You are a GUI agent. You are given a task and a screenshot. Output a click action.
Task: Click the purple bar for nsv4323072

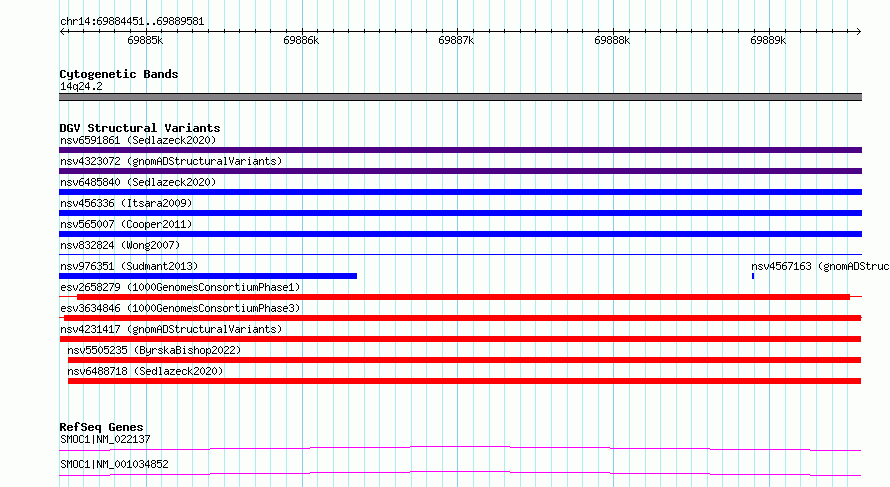pos(460,171)
